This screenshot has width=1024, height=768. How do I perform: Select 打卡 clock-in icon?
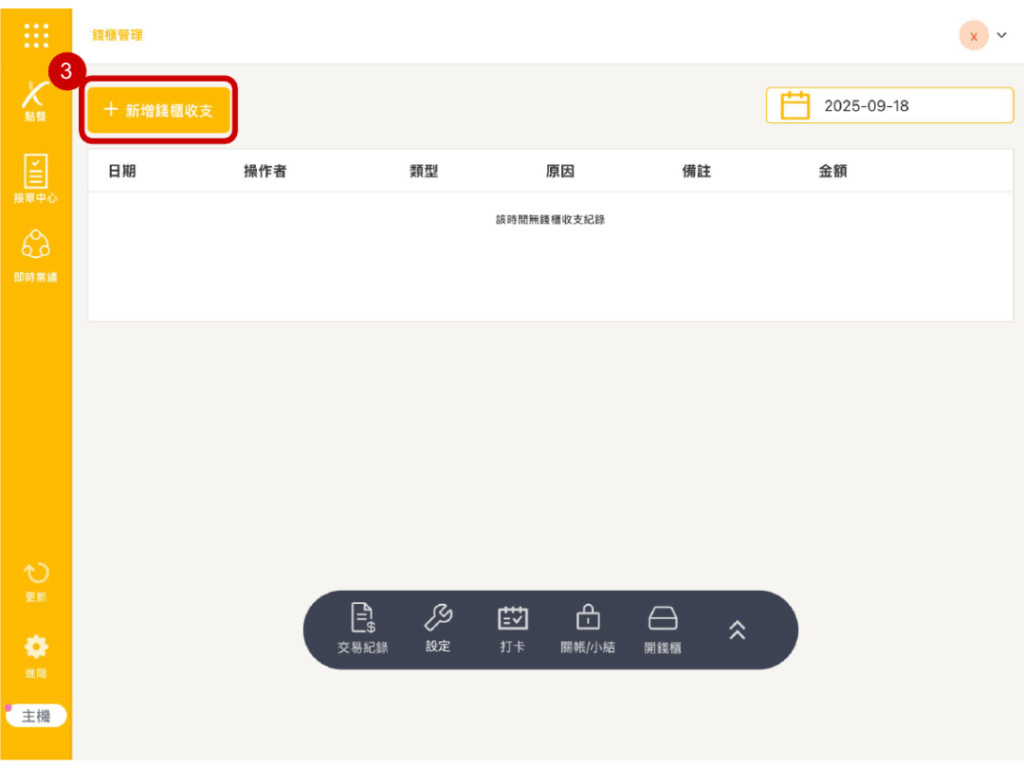513,629
